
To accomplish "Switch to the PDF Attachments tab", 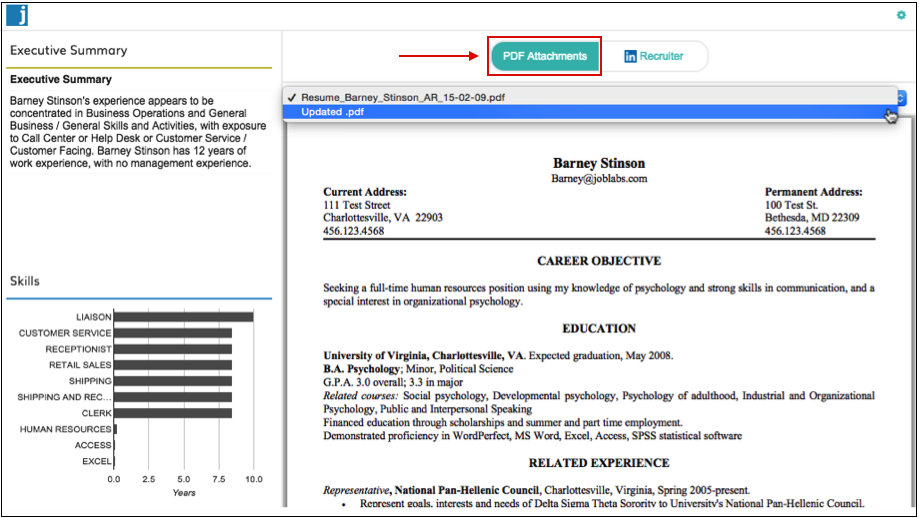I will pyautogui.click(x=544, y=56).
